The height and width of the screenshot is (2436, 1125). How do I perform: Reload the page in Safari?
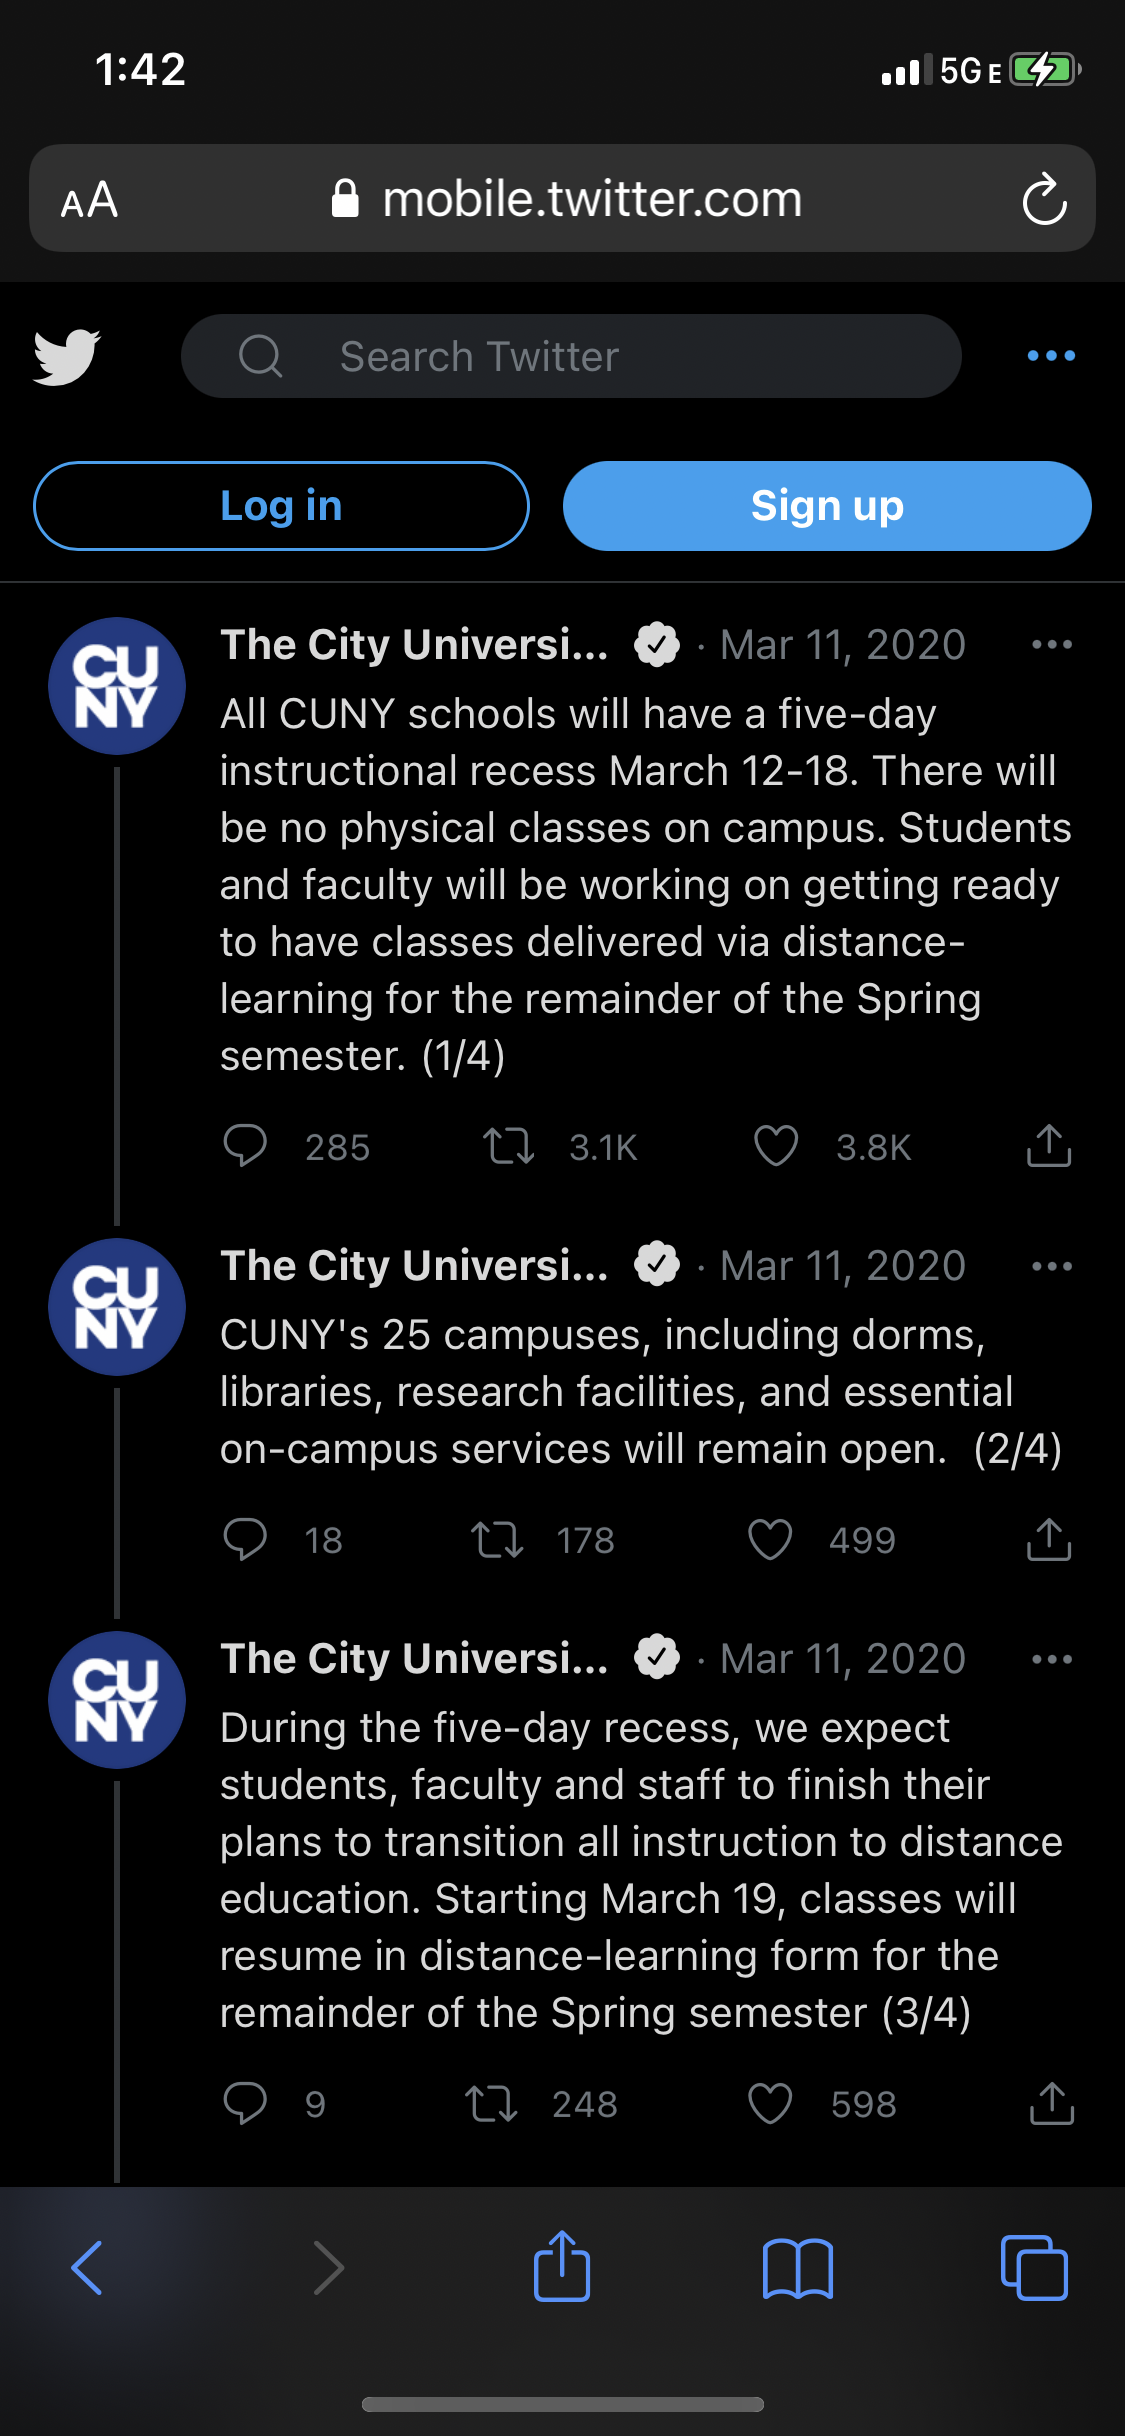[1044, 199]
